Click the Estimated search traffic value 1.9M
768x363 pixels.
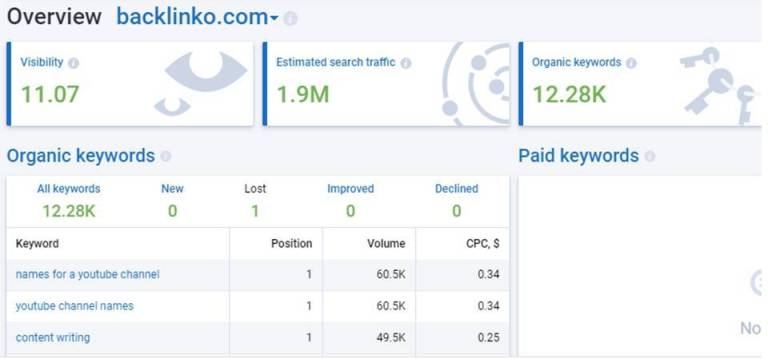click(303, 94)
